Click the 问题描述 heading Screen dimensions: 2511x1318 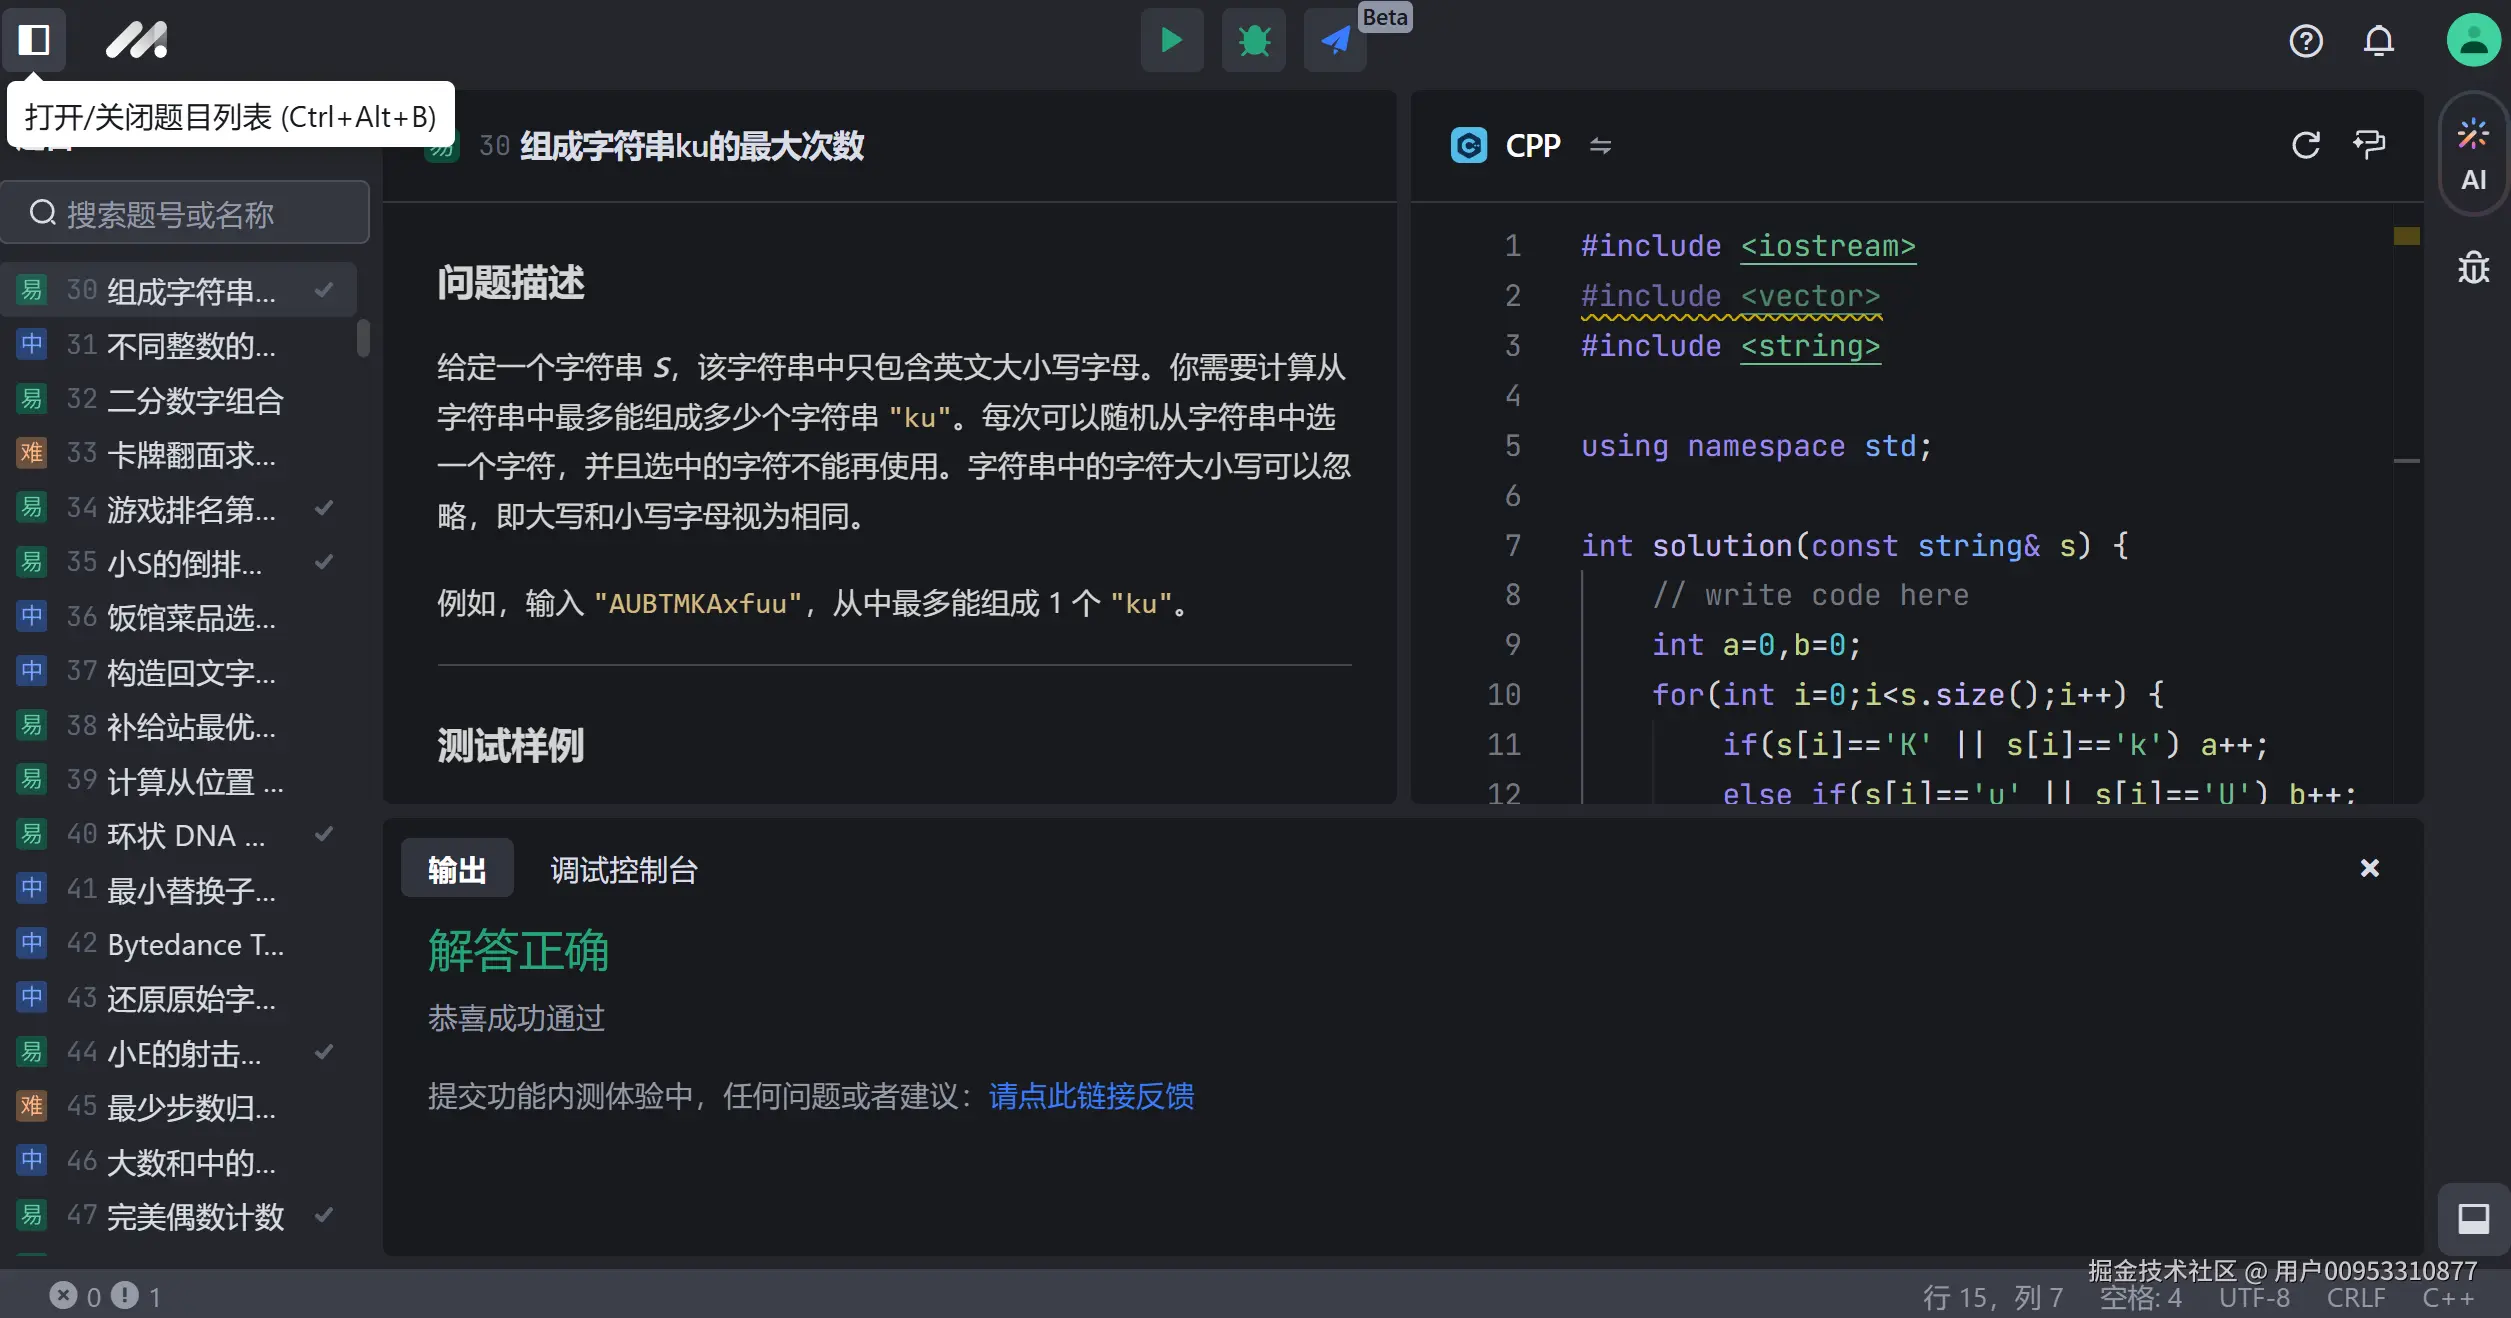[x=511, y=282]
